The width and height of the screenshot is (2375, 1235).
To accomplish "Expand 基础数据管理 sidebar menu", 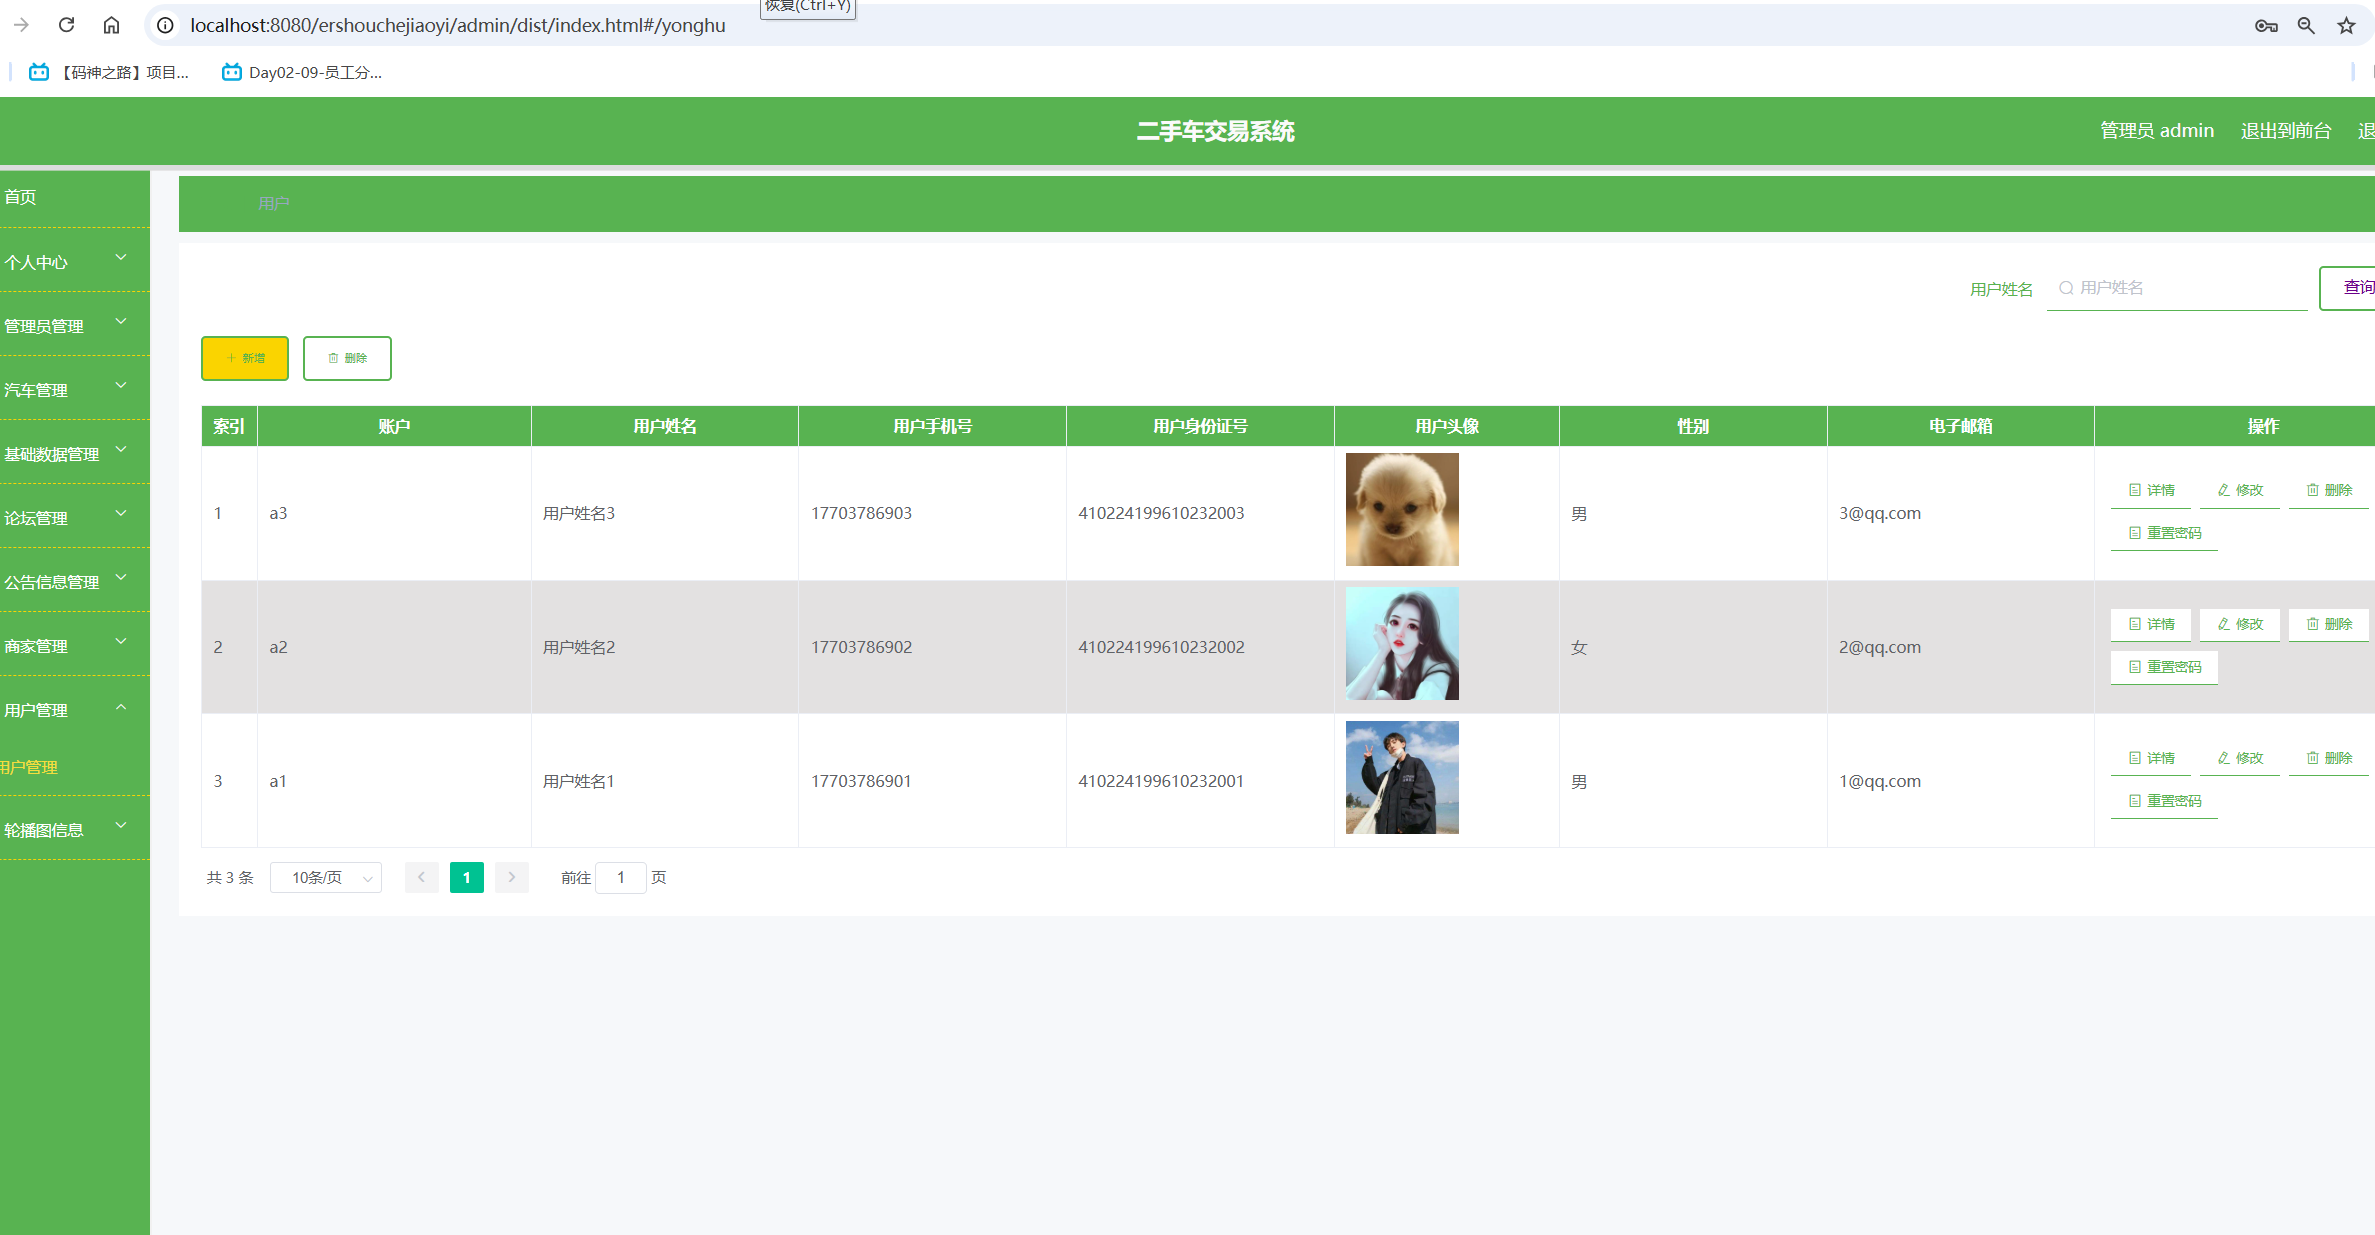I will [75, 454].
